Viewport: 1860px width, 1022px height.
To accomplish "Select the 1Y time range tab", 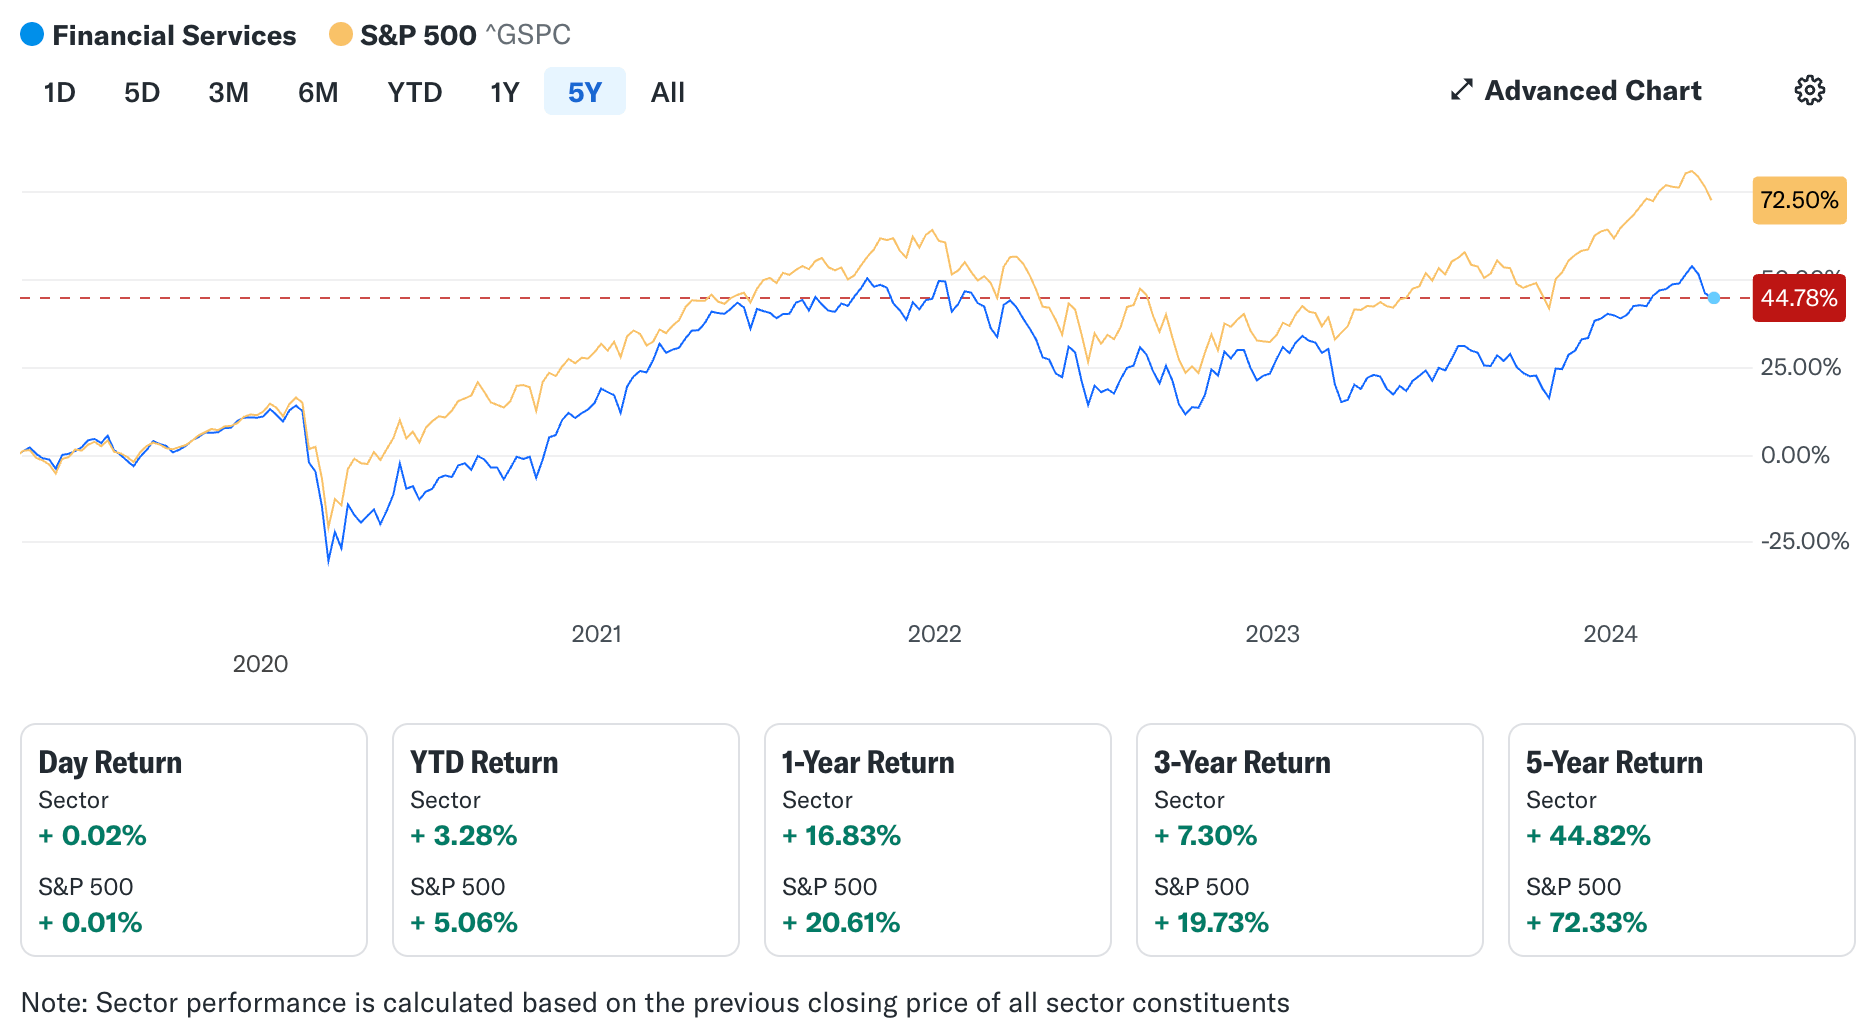I will tap(505, 92).
